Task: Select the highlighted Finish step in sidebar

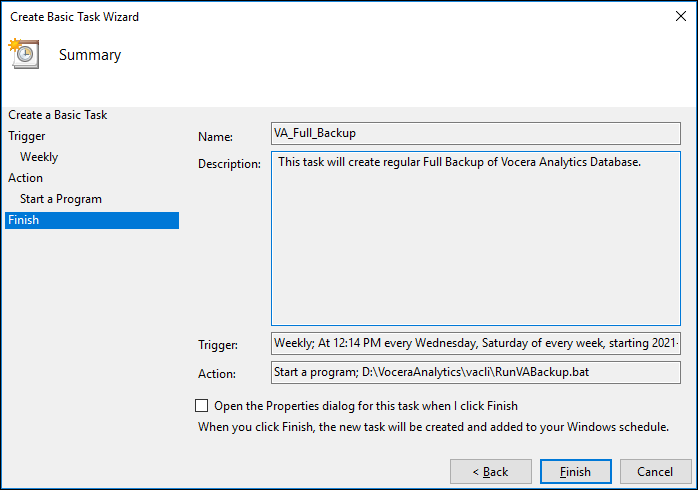Action: pyautogui.click(x=91, y=220)
